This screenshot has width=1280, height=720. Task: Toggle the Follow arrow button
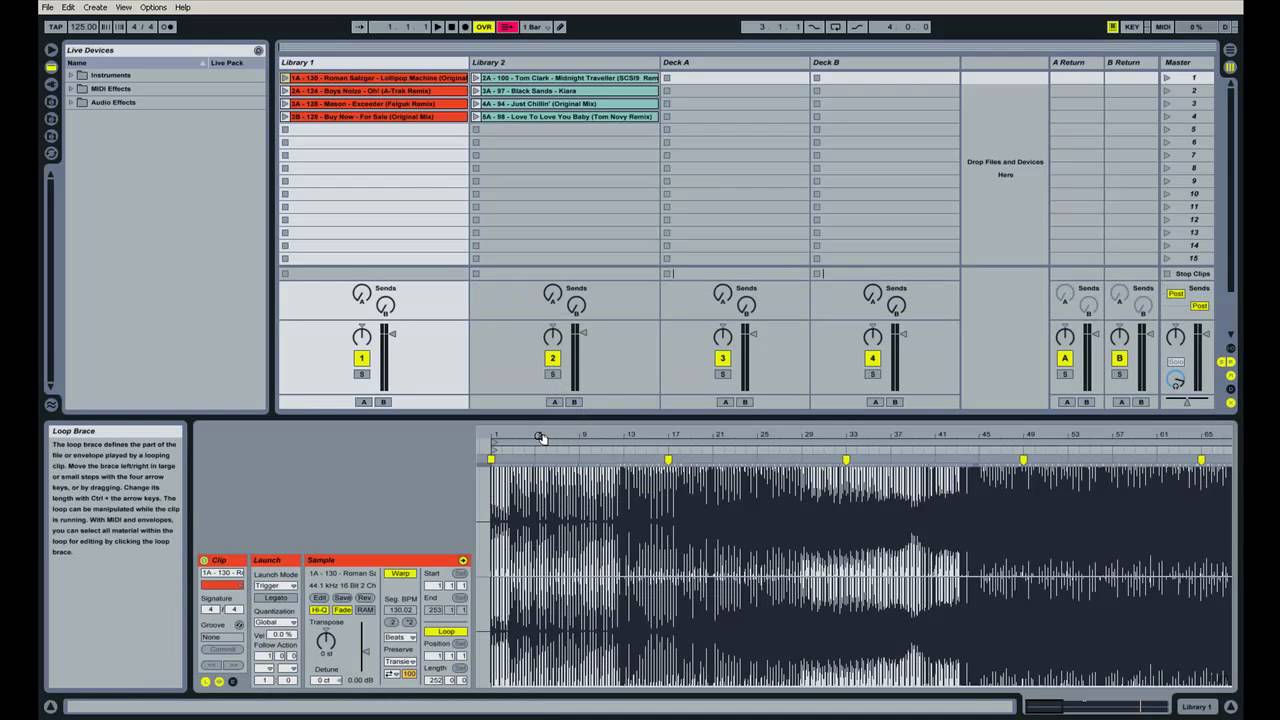(360, 27)
